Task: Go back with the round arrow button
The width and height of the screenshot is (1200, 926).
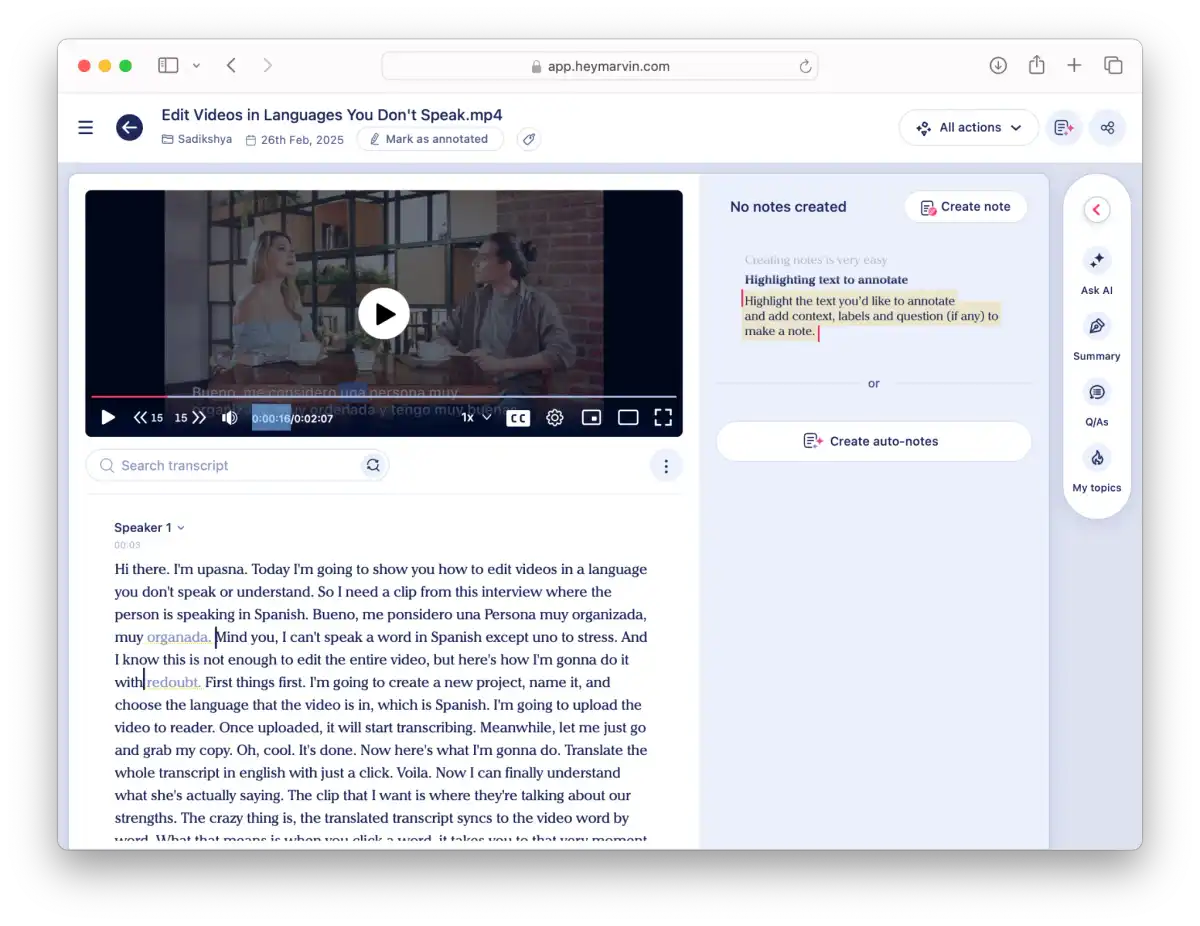Action: (x=129, y=127)
